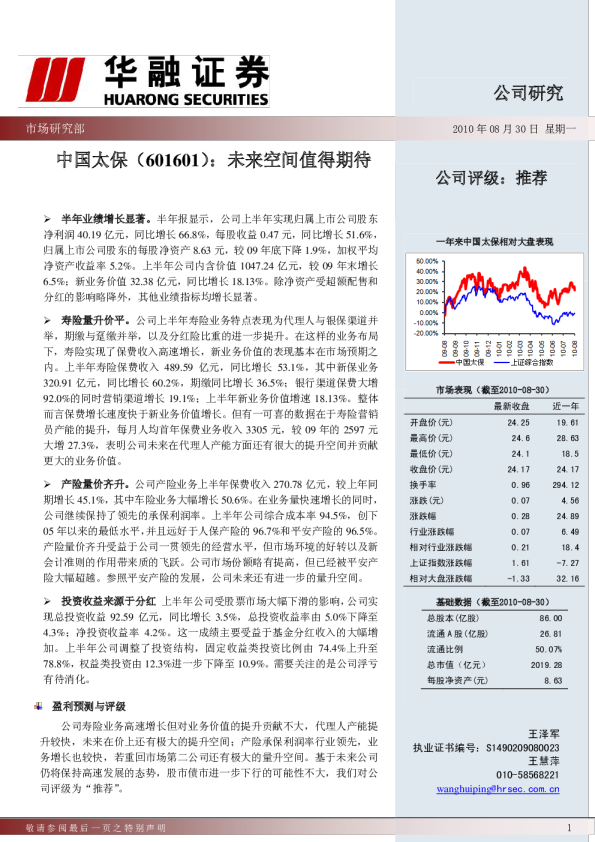The image size is (595, 842).
Task: Select phone number 010-58568221
Action: [x=527, y=775]
